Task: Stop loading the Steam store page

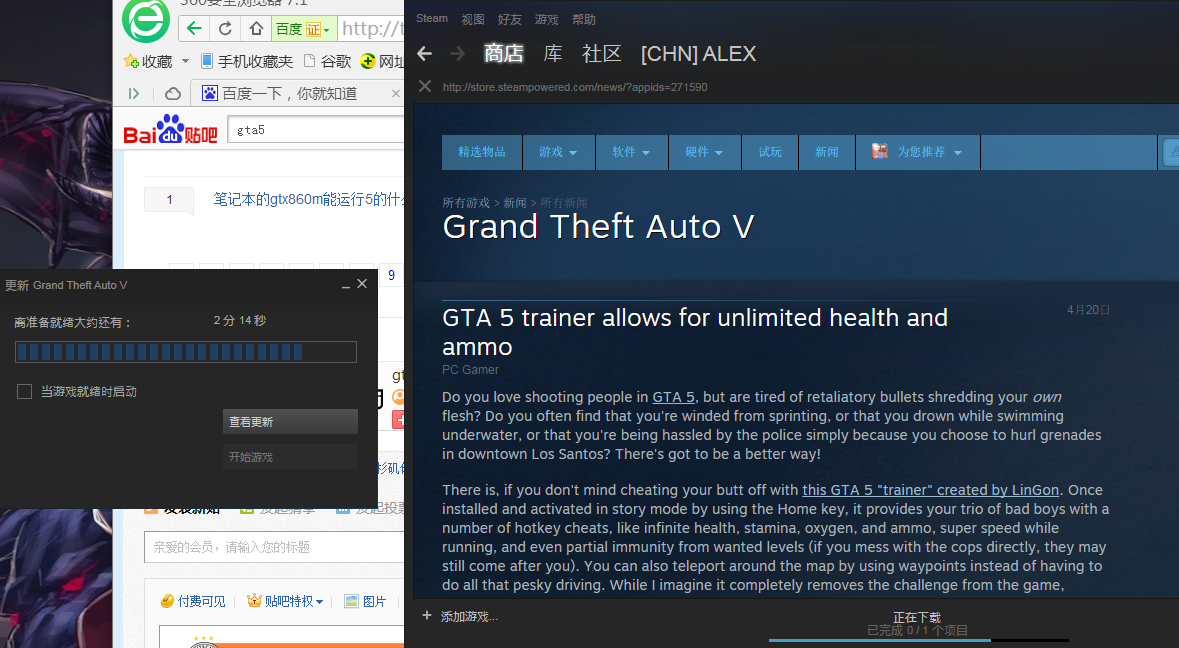Action: (425, 86)
